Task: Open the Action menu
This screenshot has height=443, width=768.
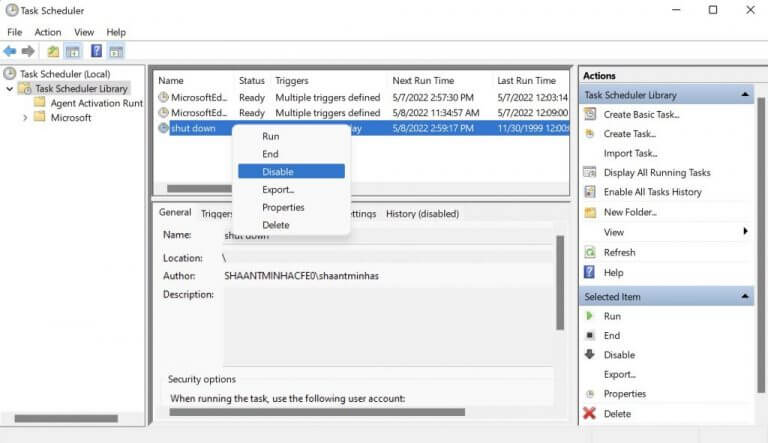Action: (48, 32)
